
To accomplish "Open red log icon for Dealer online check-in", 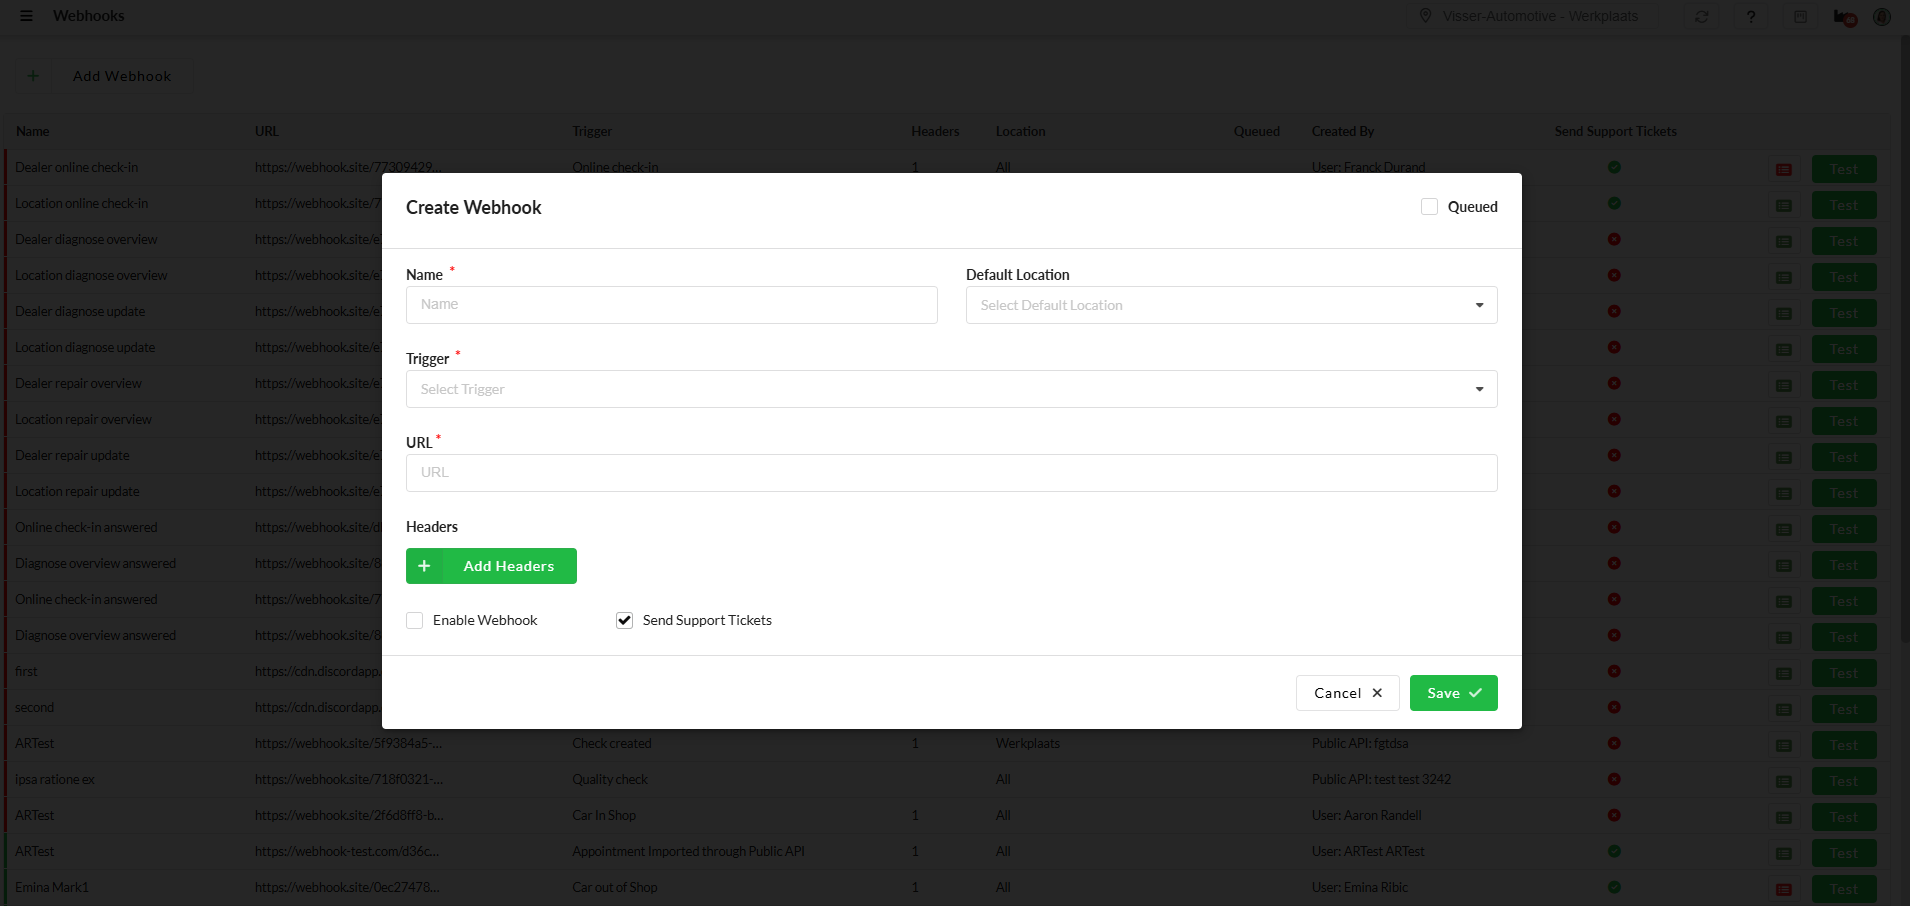I will pos(1783,169).
